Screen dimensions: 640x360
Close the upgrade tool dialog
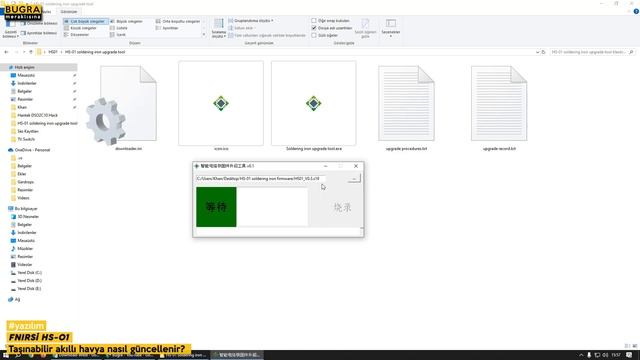click(356, 166)
